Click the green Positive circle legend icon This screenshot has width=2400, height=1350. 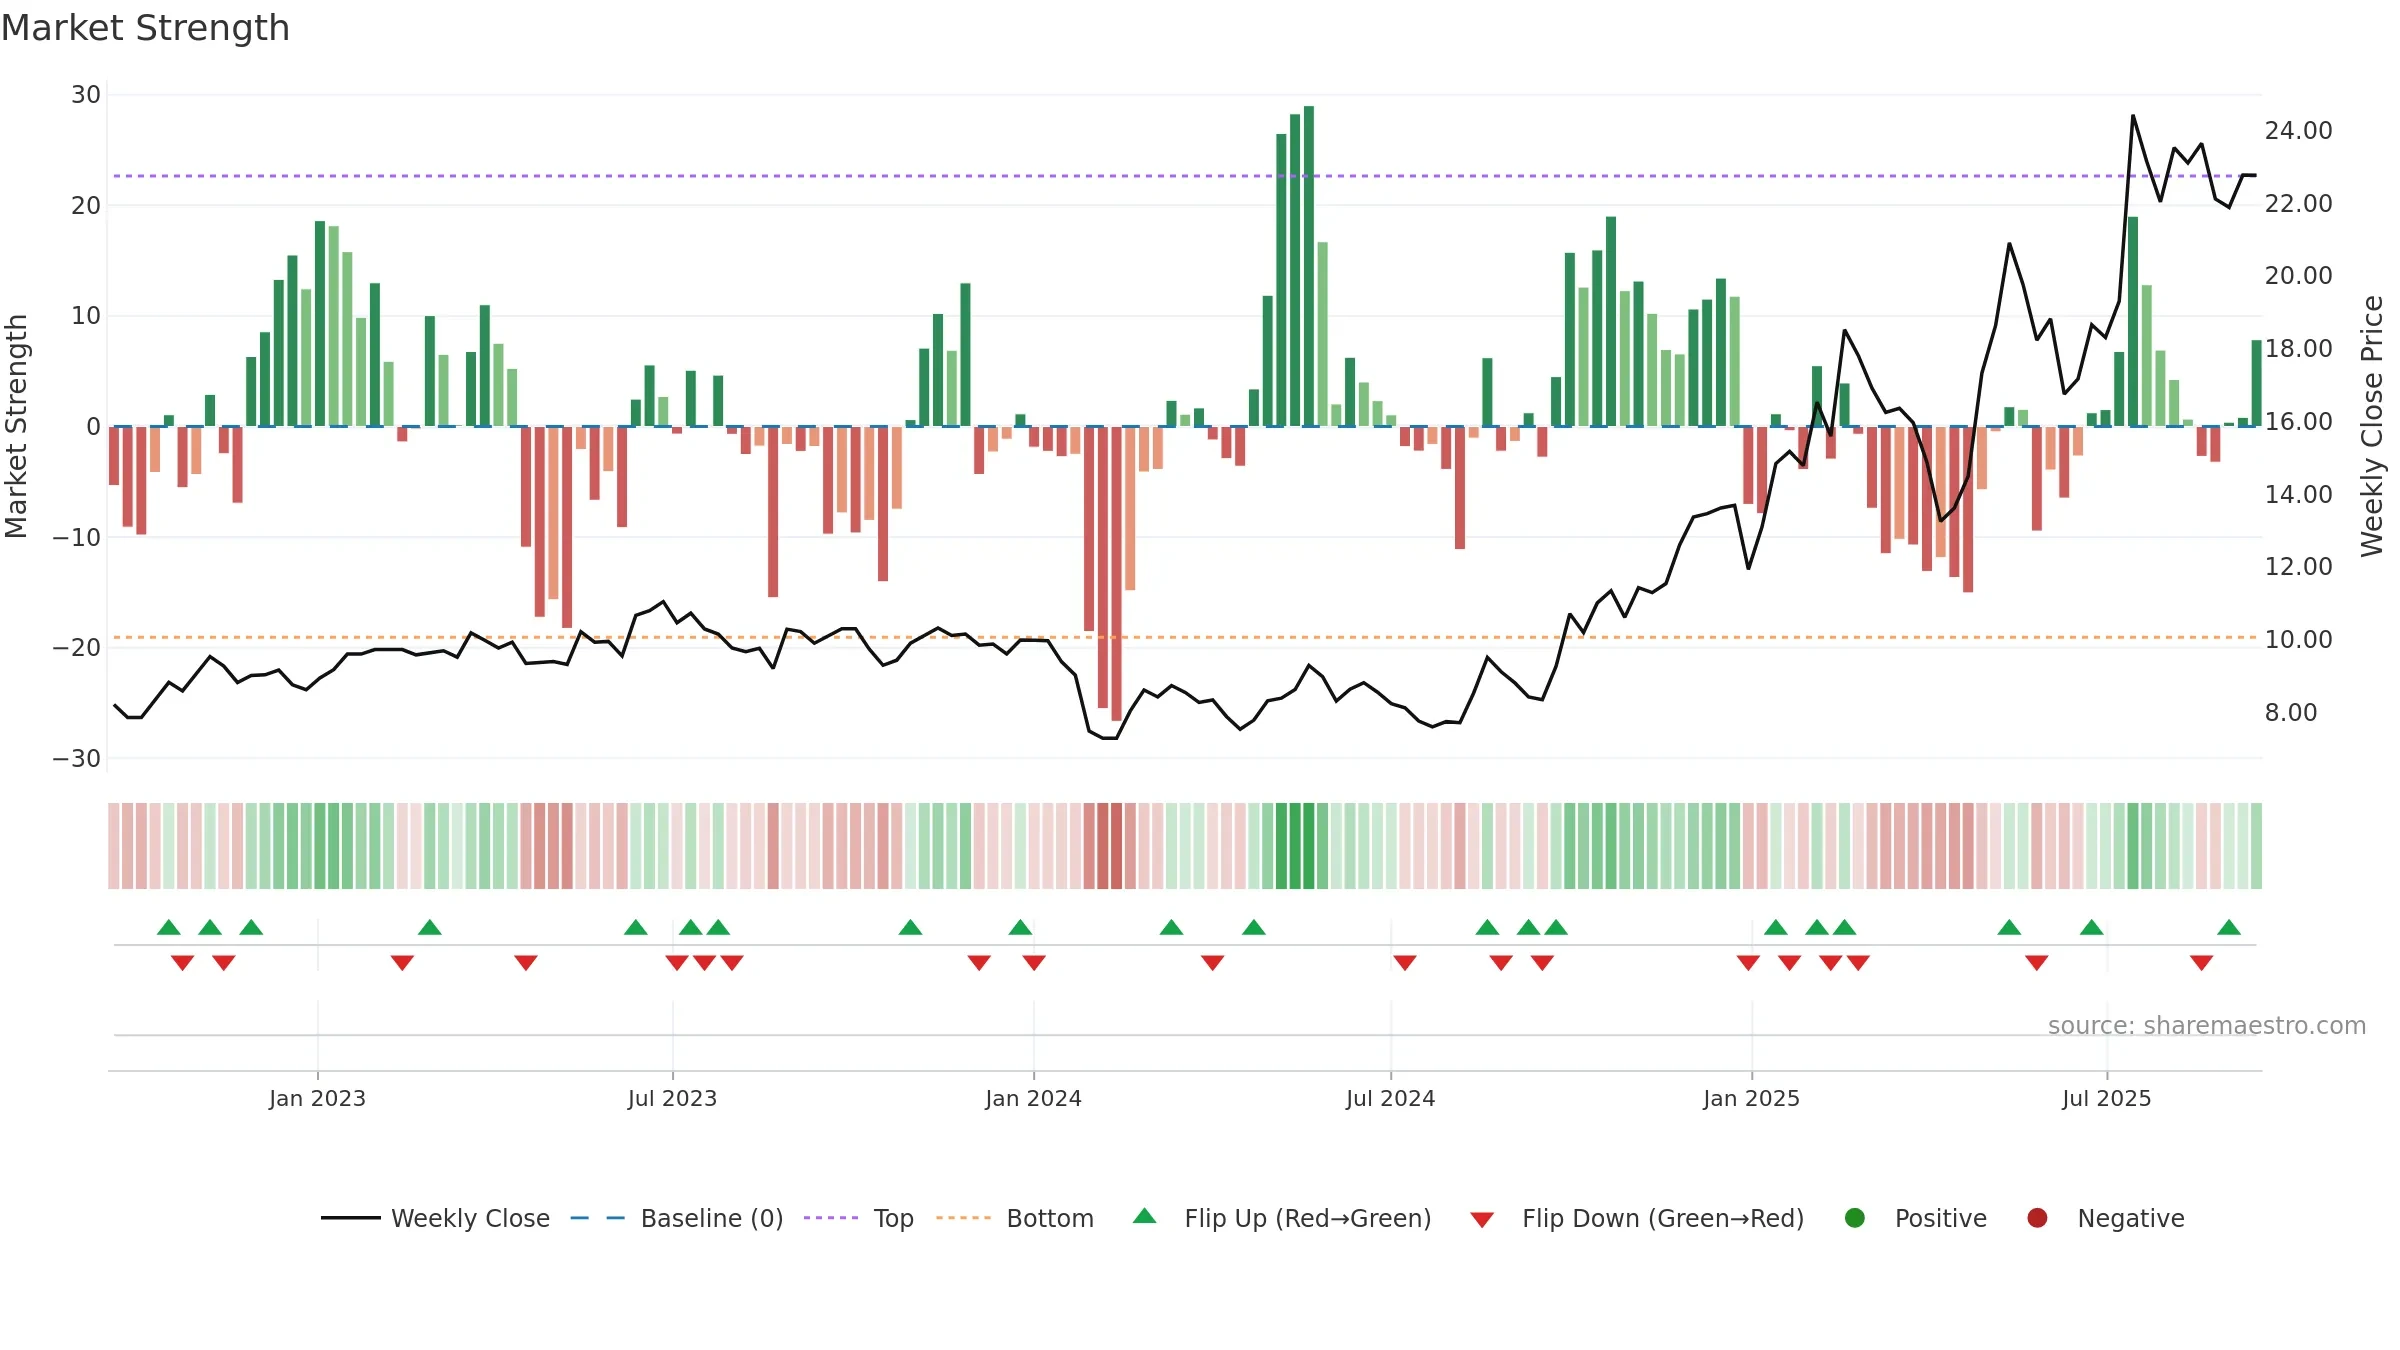coord(1855,1218)
